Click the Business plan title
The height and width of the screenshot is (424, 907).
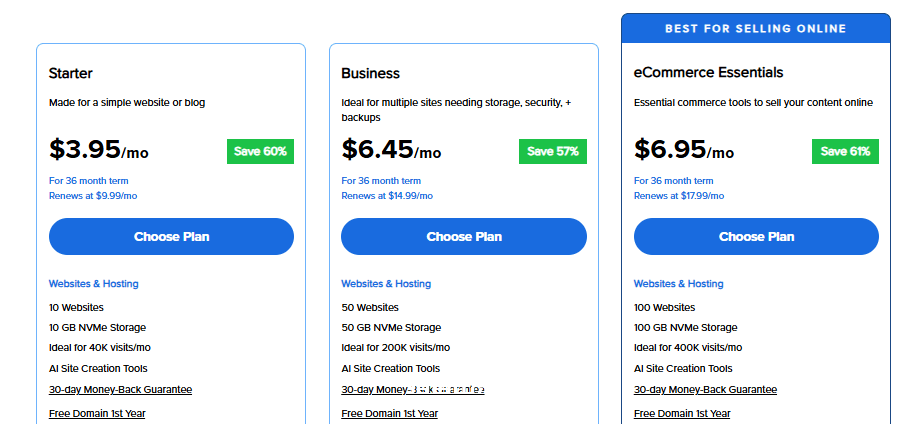coord(370,73)
